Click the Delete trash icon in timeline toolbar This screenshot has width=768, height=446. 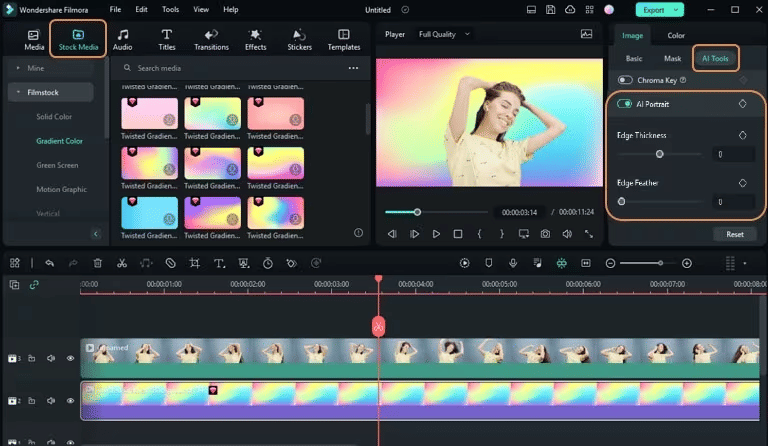click(97, 263)
